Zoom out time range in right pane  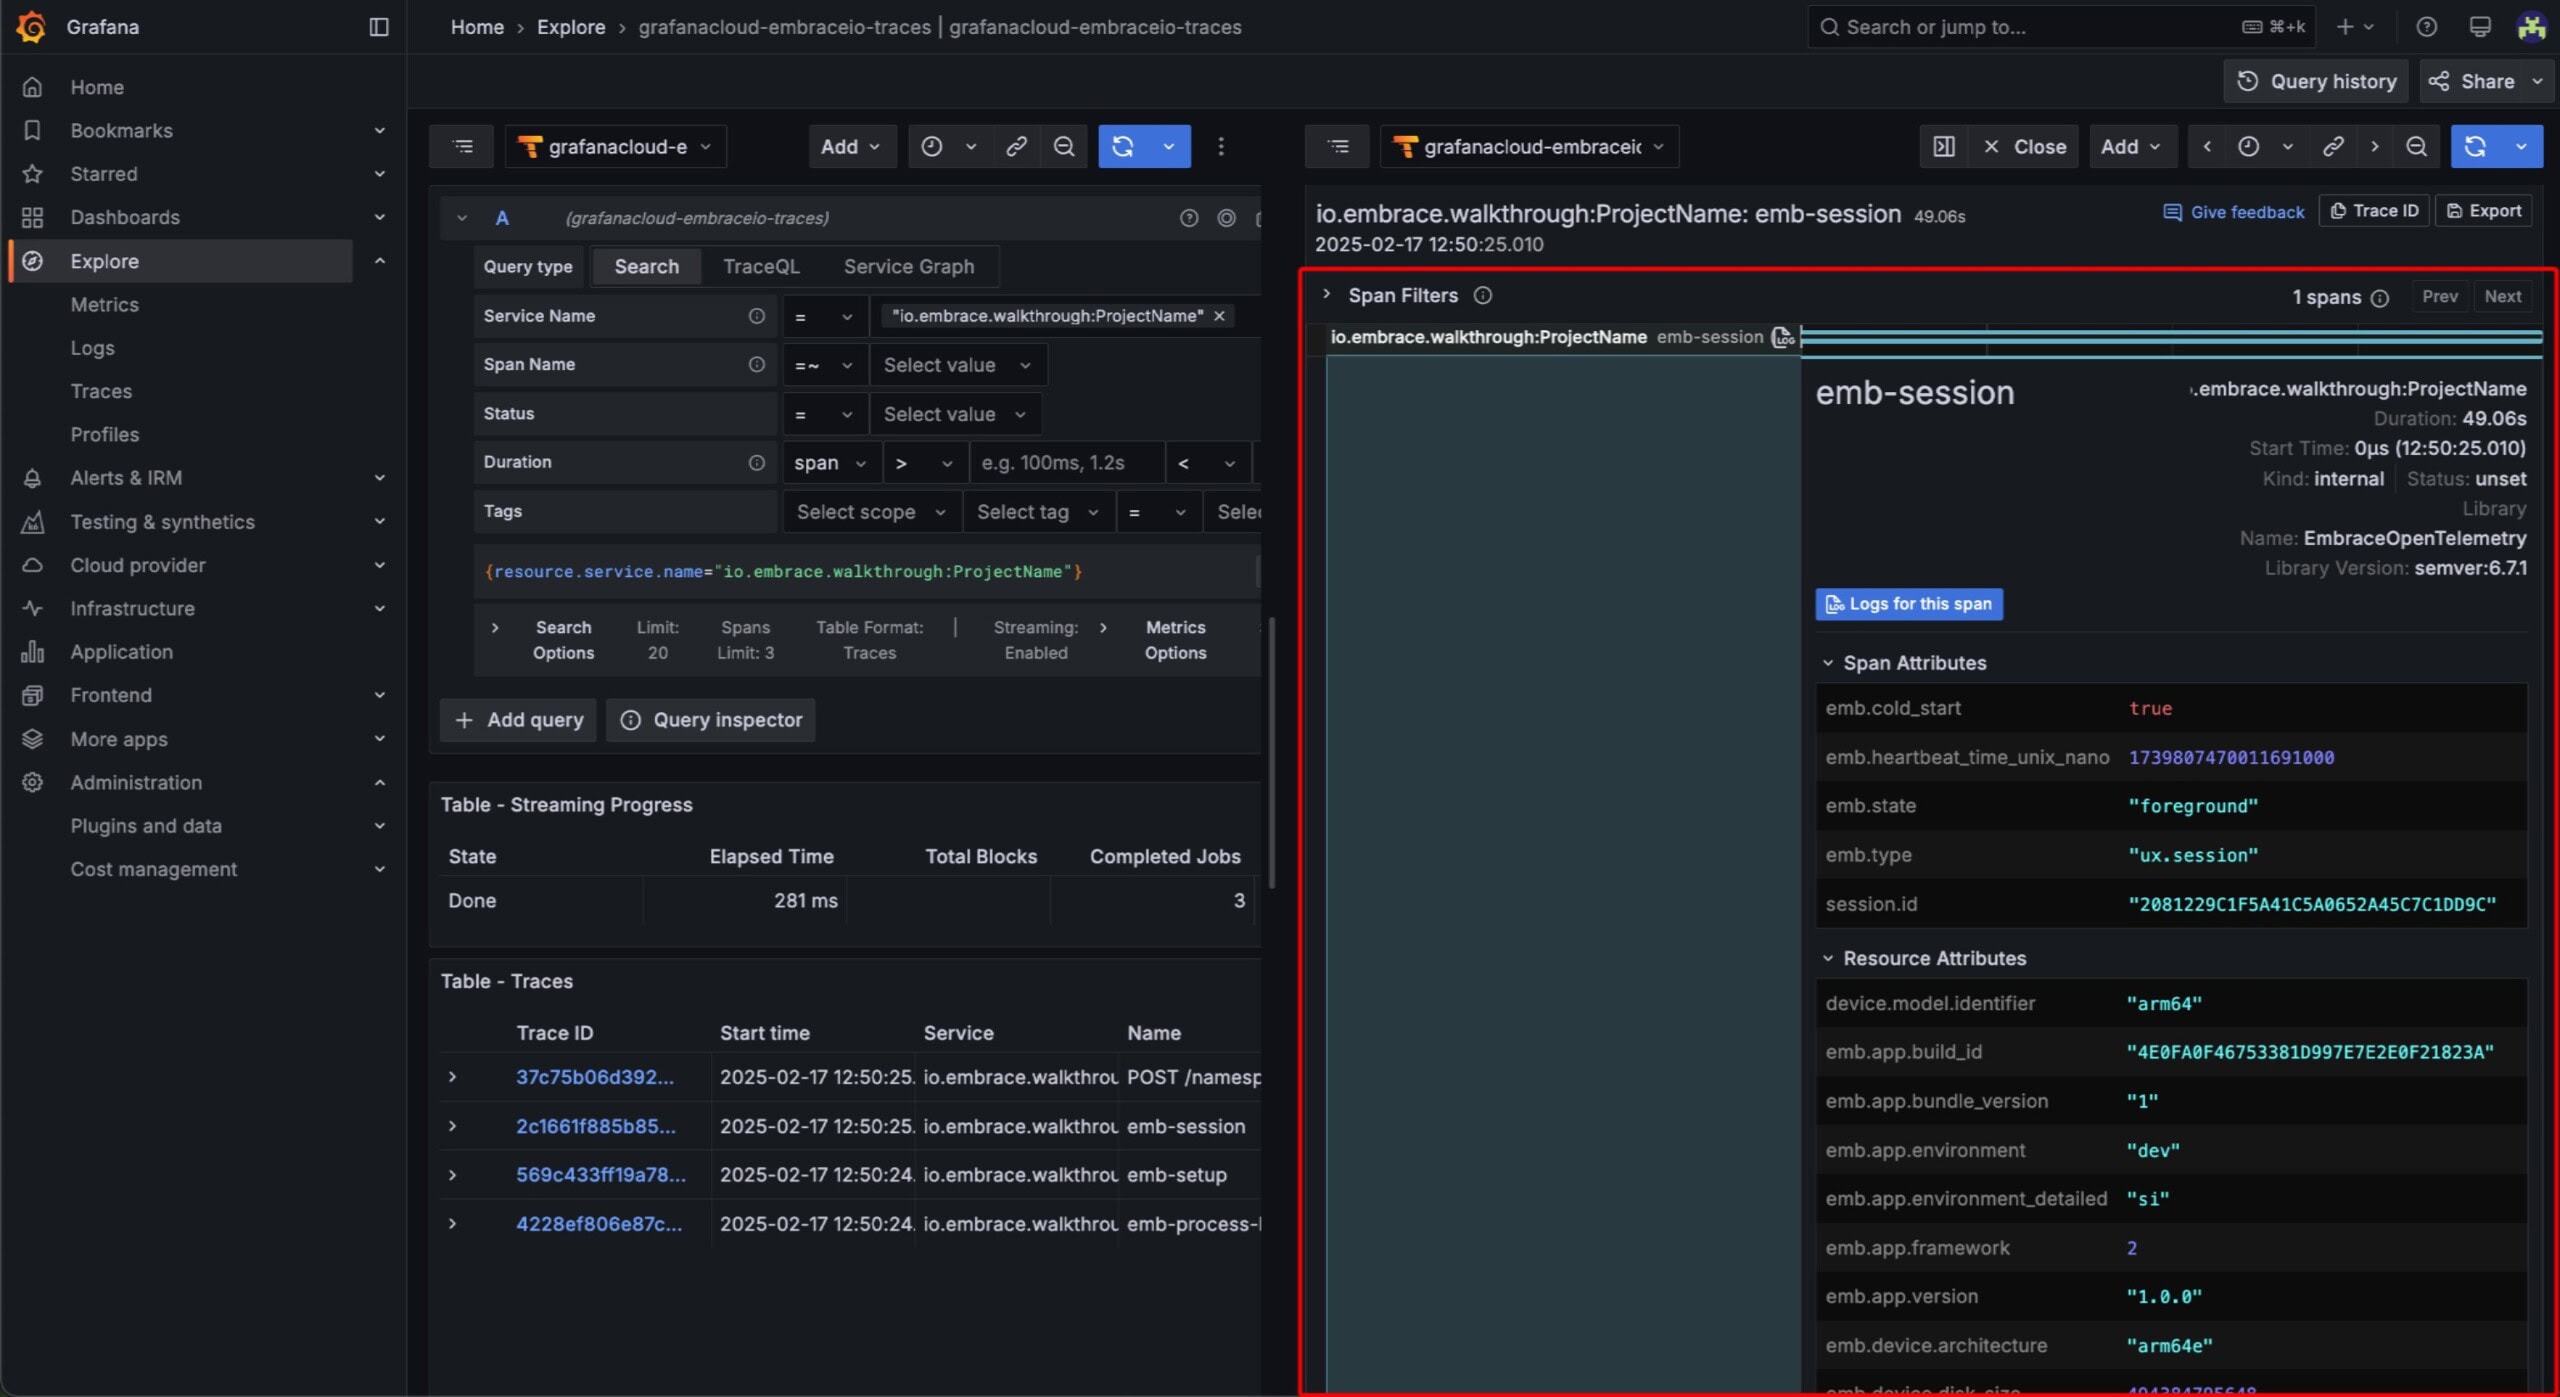click(x=2417, y=147)
